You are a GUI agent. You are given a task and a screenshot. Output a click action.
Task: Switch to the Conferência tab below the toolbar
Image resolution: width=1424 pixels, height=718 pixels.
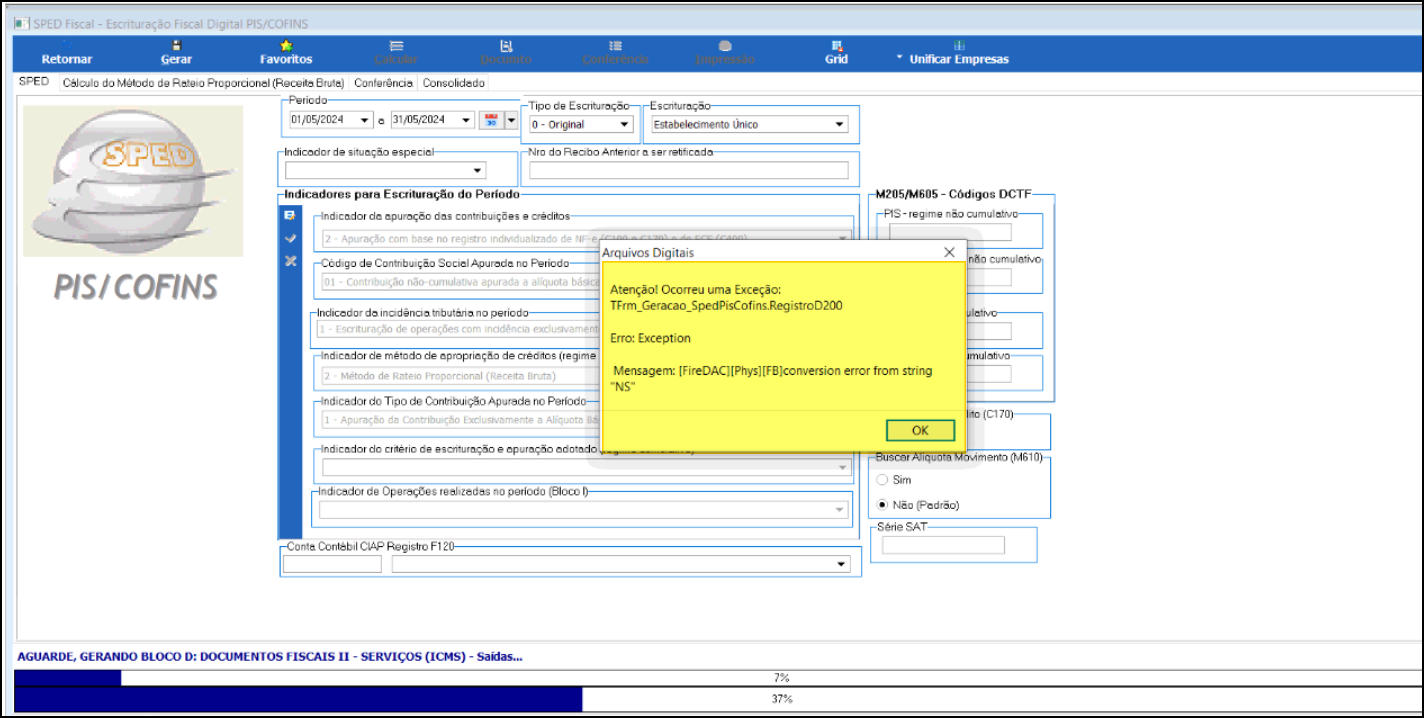pyautogui.click(x=383, y=84)
